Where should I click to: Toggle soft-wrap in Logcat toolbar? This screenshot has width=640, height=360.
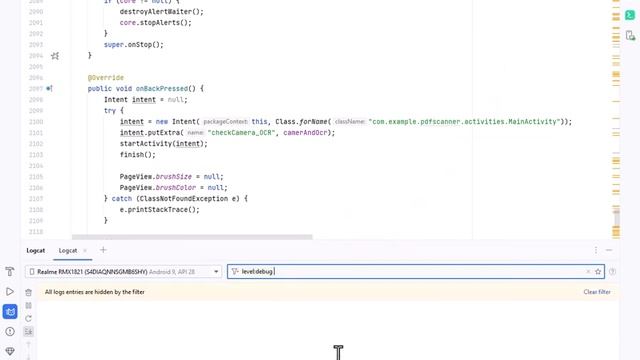28,331
